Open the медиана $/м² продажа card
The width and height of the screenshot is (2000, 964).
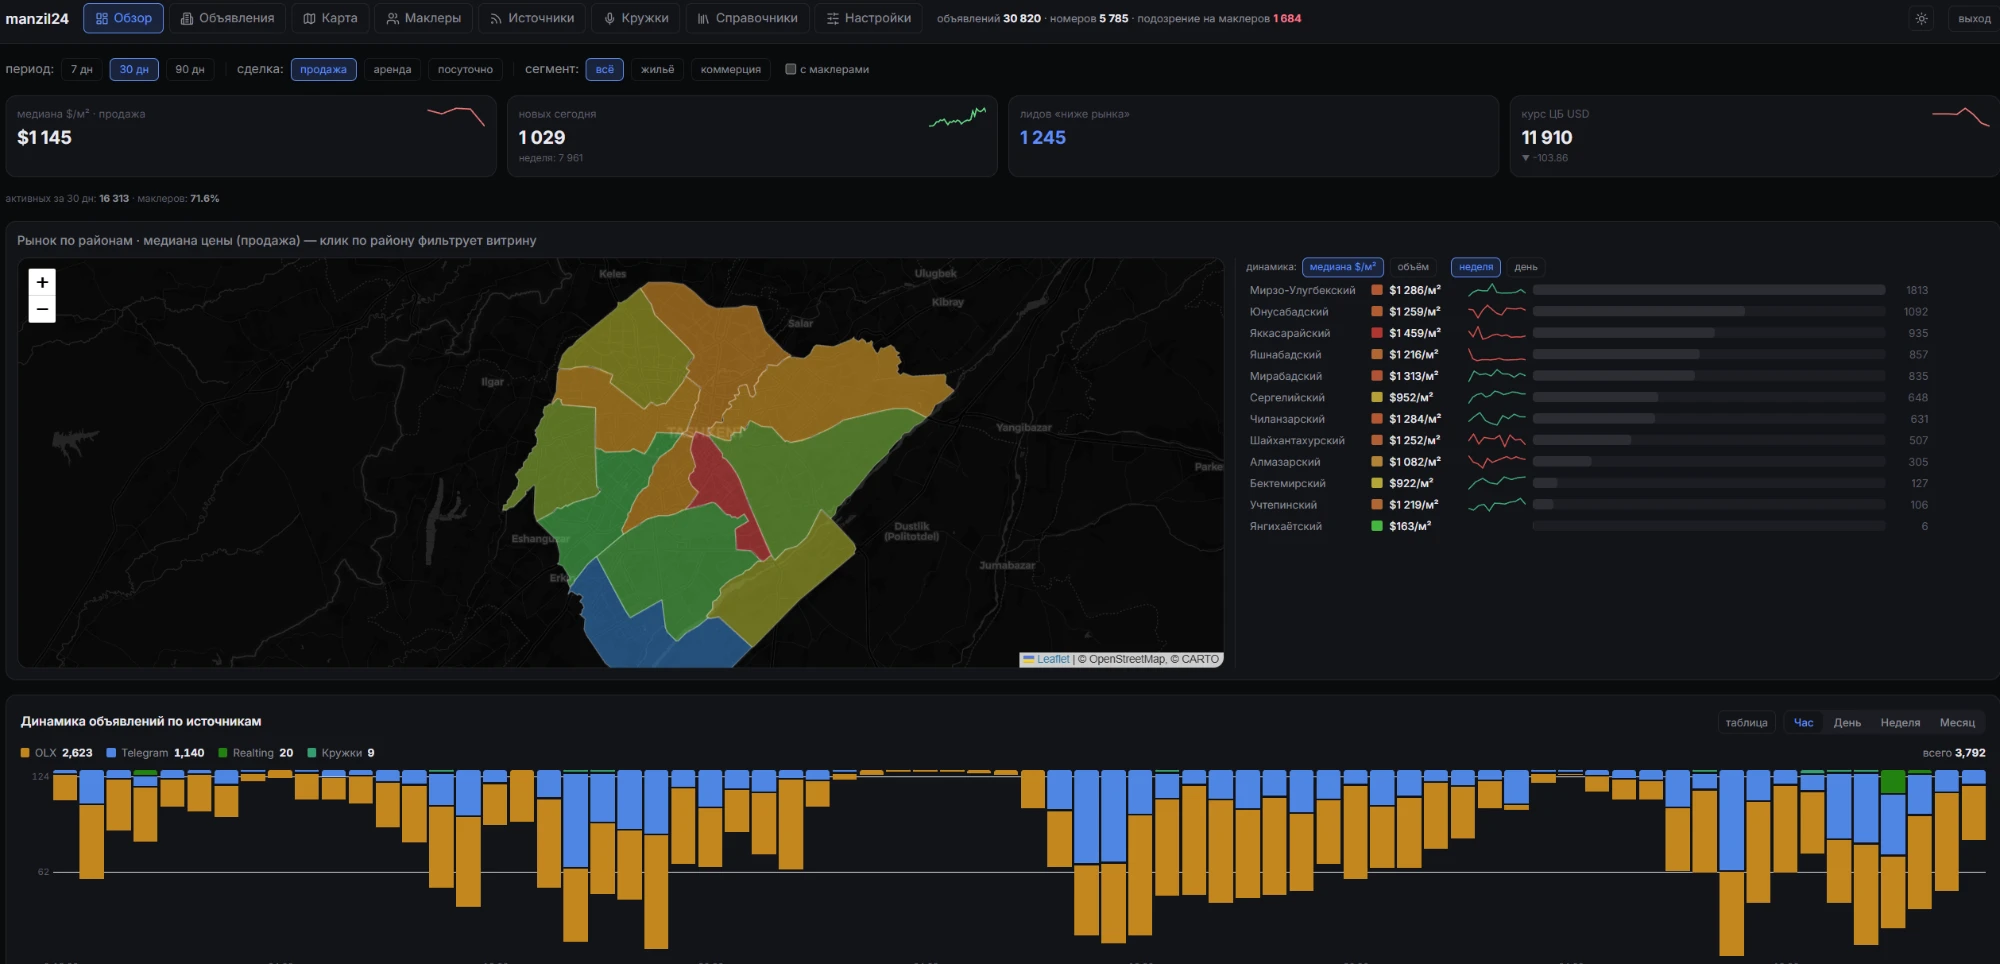coord(251,136)
